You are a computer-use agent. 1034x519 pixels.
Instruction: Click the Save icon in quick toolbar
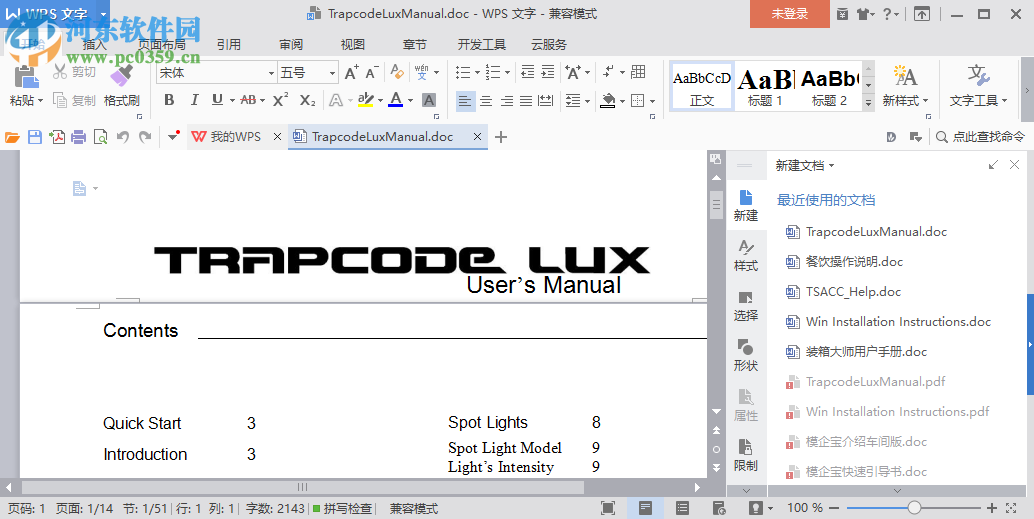35,137
